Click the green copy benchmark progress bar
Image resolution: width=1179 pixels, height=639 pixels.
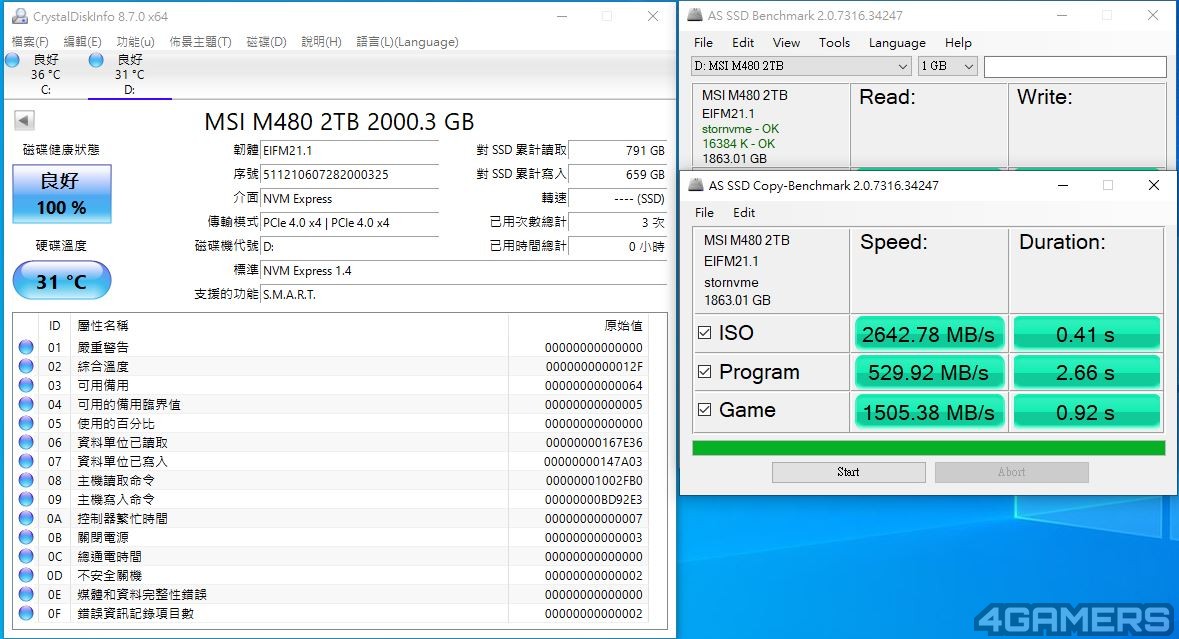pyautogui.click(x=929, y=448)
